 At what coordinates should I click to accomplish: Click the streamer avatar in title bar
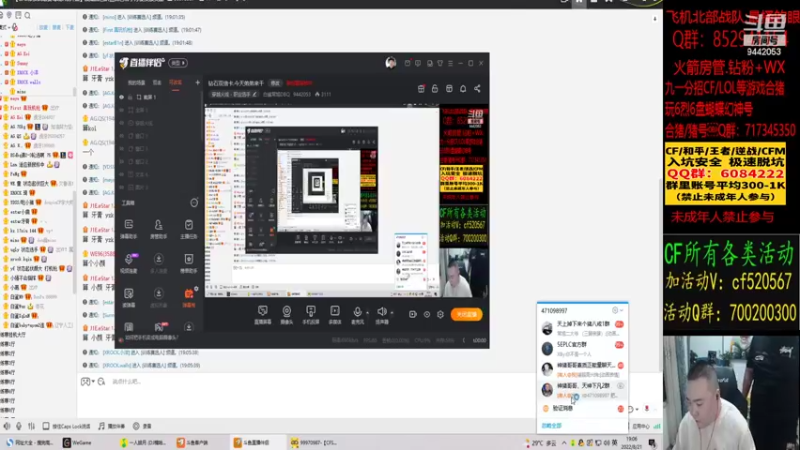click(x=391, y=63)
